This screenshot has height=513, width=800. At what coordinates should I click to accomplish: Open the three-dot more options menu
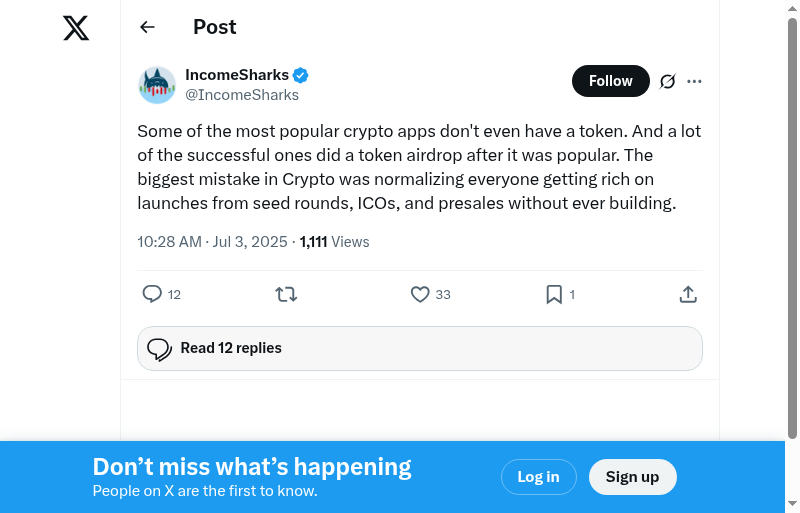point(695,81)
